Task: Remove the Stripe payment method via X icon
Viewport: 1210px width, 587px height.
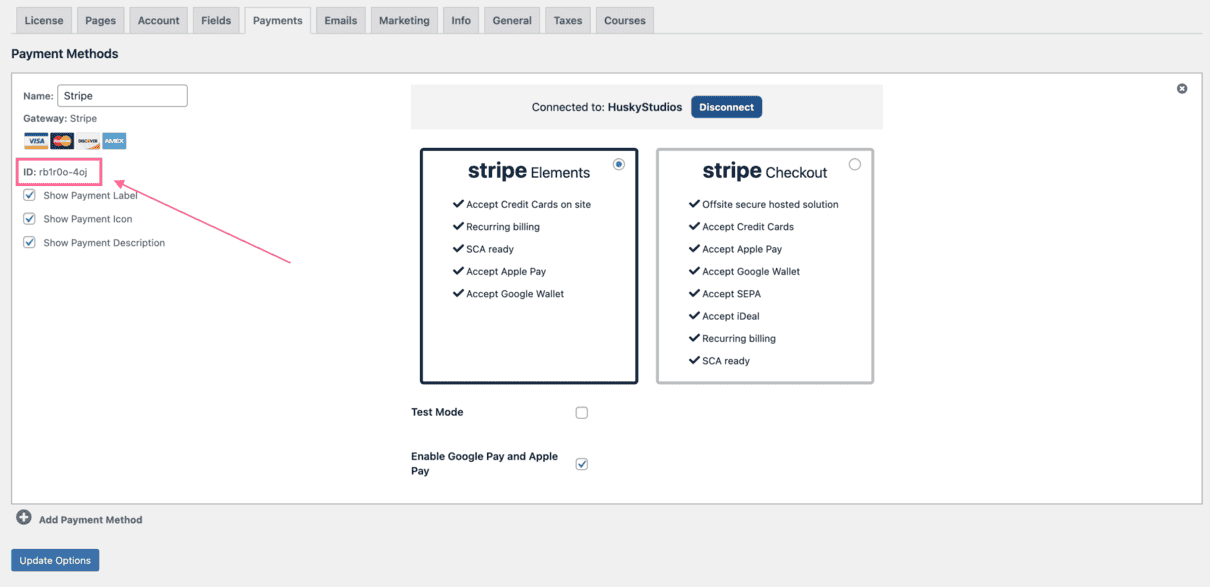Action: pyautogui.click(x=1182, y=89)
